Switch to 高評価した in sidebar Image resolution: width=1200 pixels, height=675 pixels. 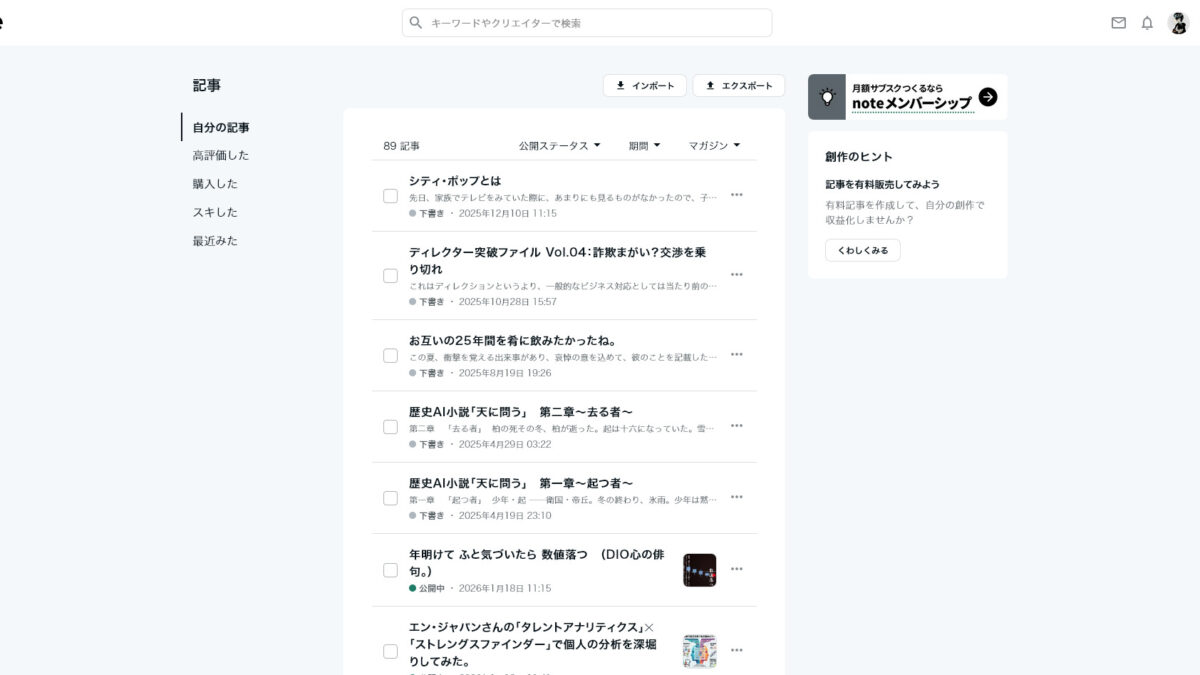tap(221, 156)
